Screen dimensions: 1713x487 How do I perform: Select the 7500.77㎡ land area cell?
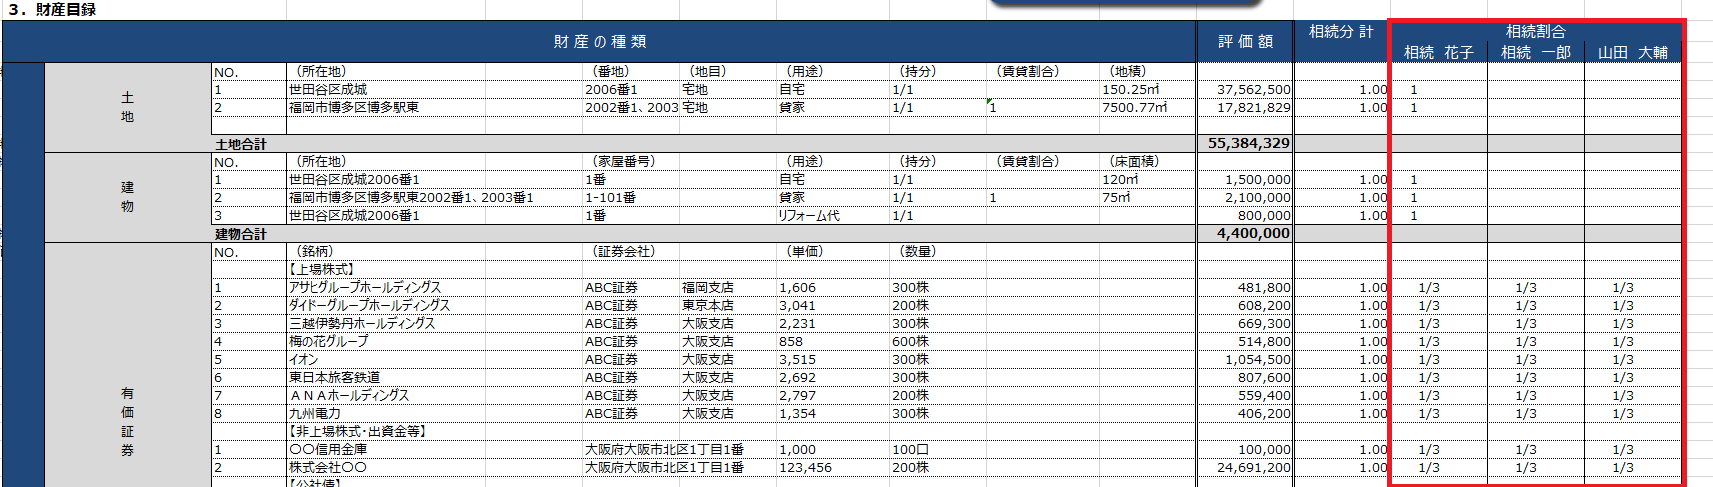coord(1134,108)
